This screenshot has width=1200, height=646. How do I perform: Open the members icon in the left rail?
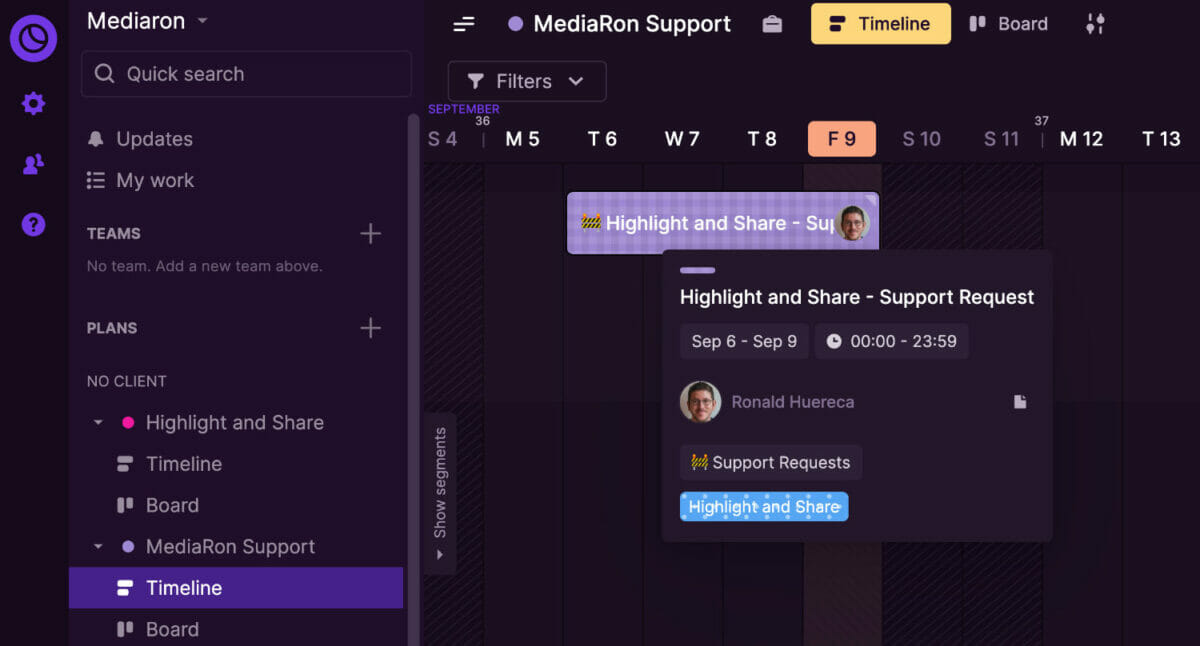(33, 165)
